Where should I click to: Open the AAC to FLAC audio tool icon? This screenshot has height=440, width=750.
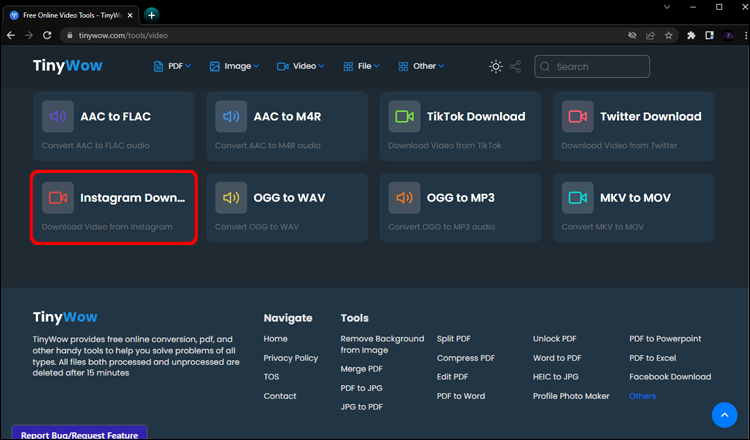(x=57, y=117)
